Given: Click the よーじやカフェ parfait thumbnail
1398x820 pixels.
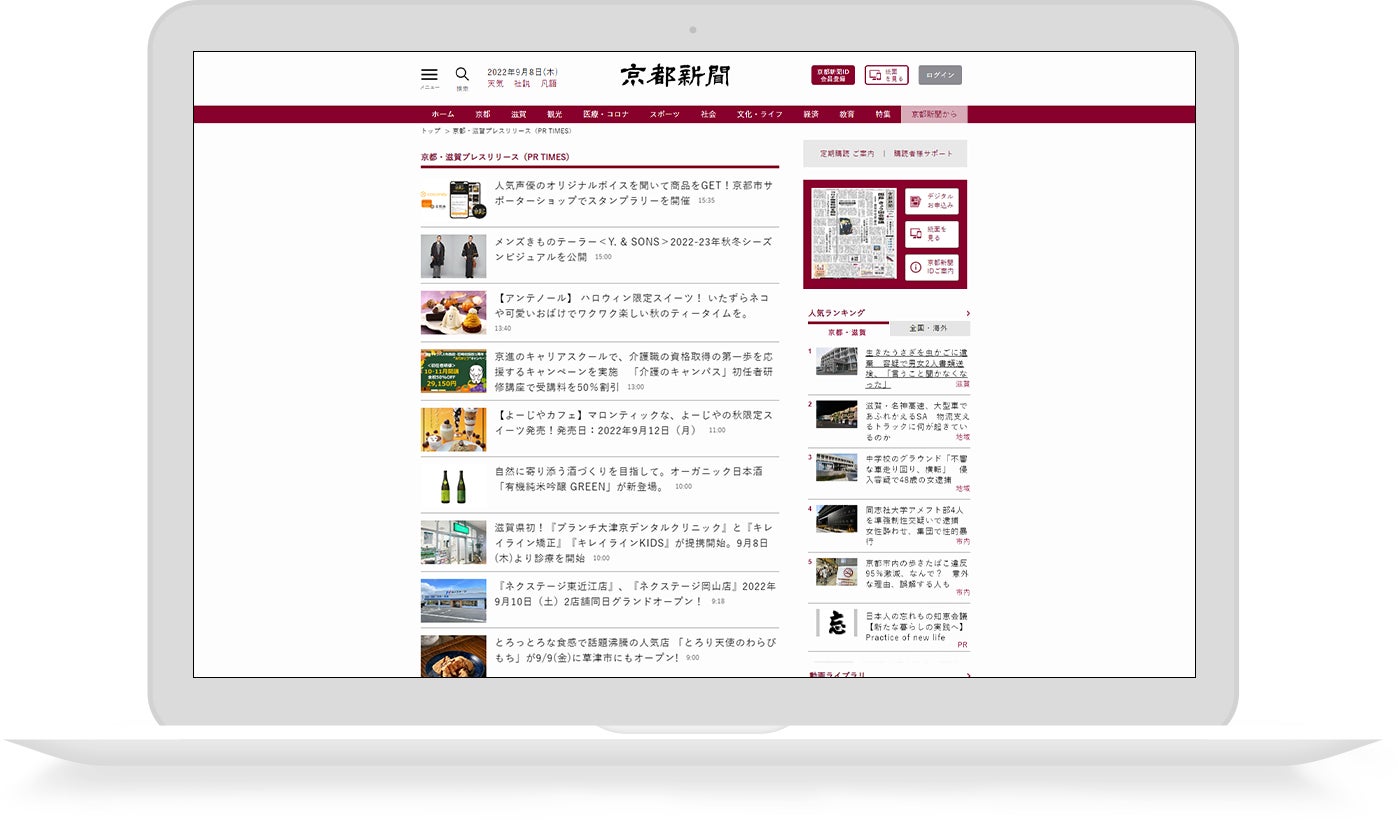Looking at the screenshot, I should tap(453, 429).
